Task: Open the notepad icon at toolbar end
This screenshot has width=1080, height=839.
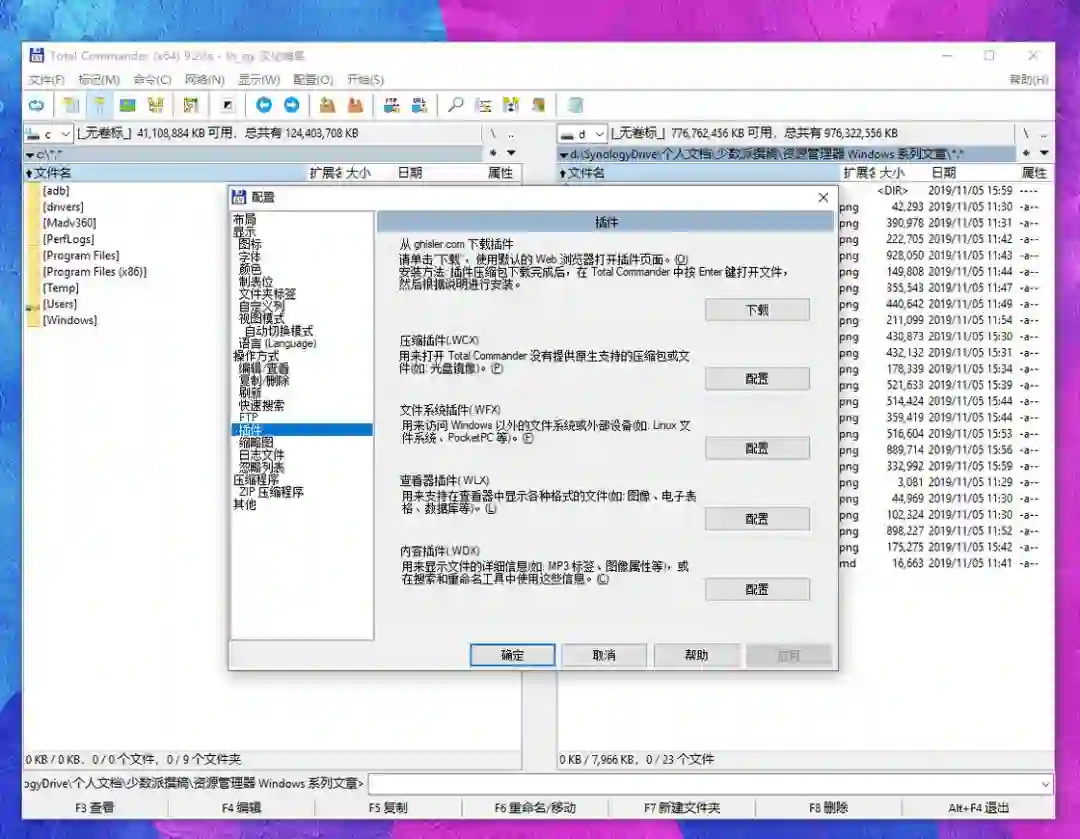Action: [x=575, y=105]
